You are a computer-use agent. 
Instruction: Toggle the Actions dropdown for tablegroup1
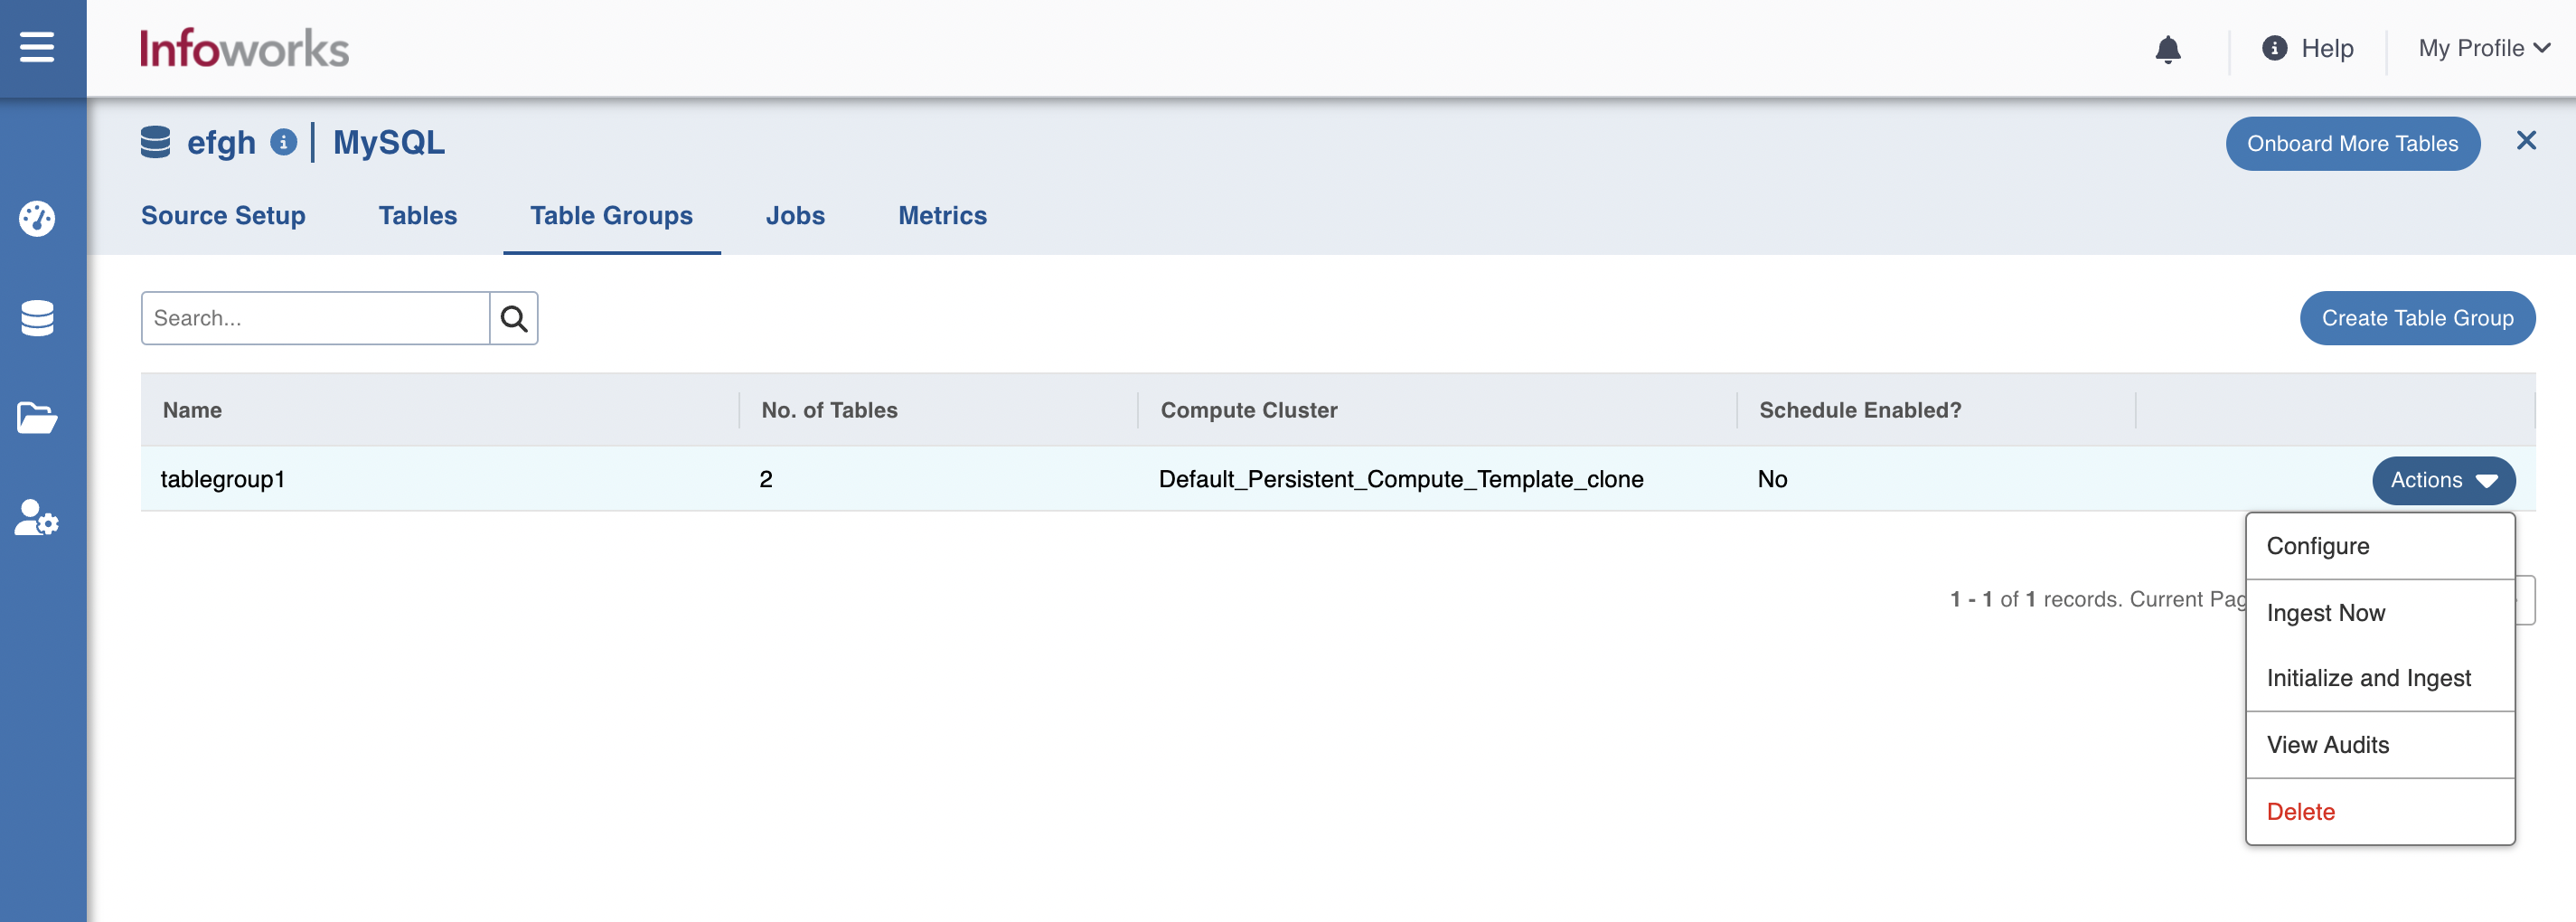[2443, 480]
